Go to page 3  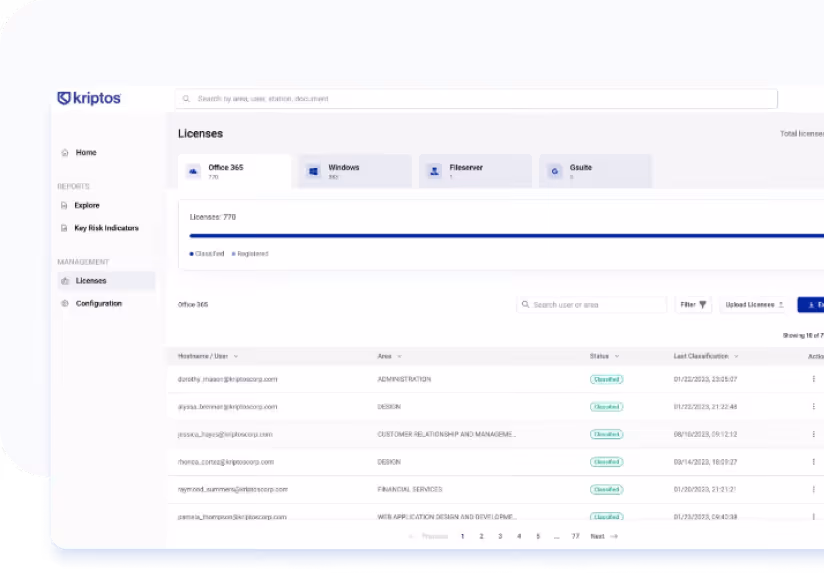pos(500,536)
